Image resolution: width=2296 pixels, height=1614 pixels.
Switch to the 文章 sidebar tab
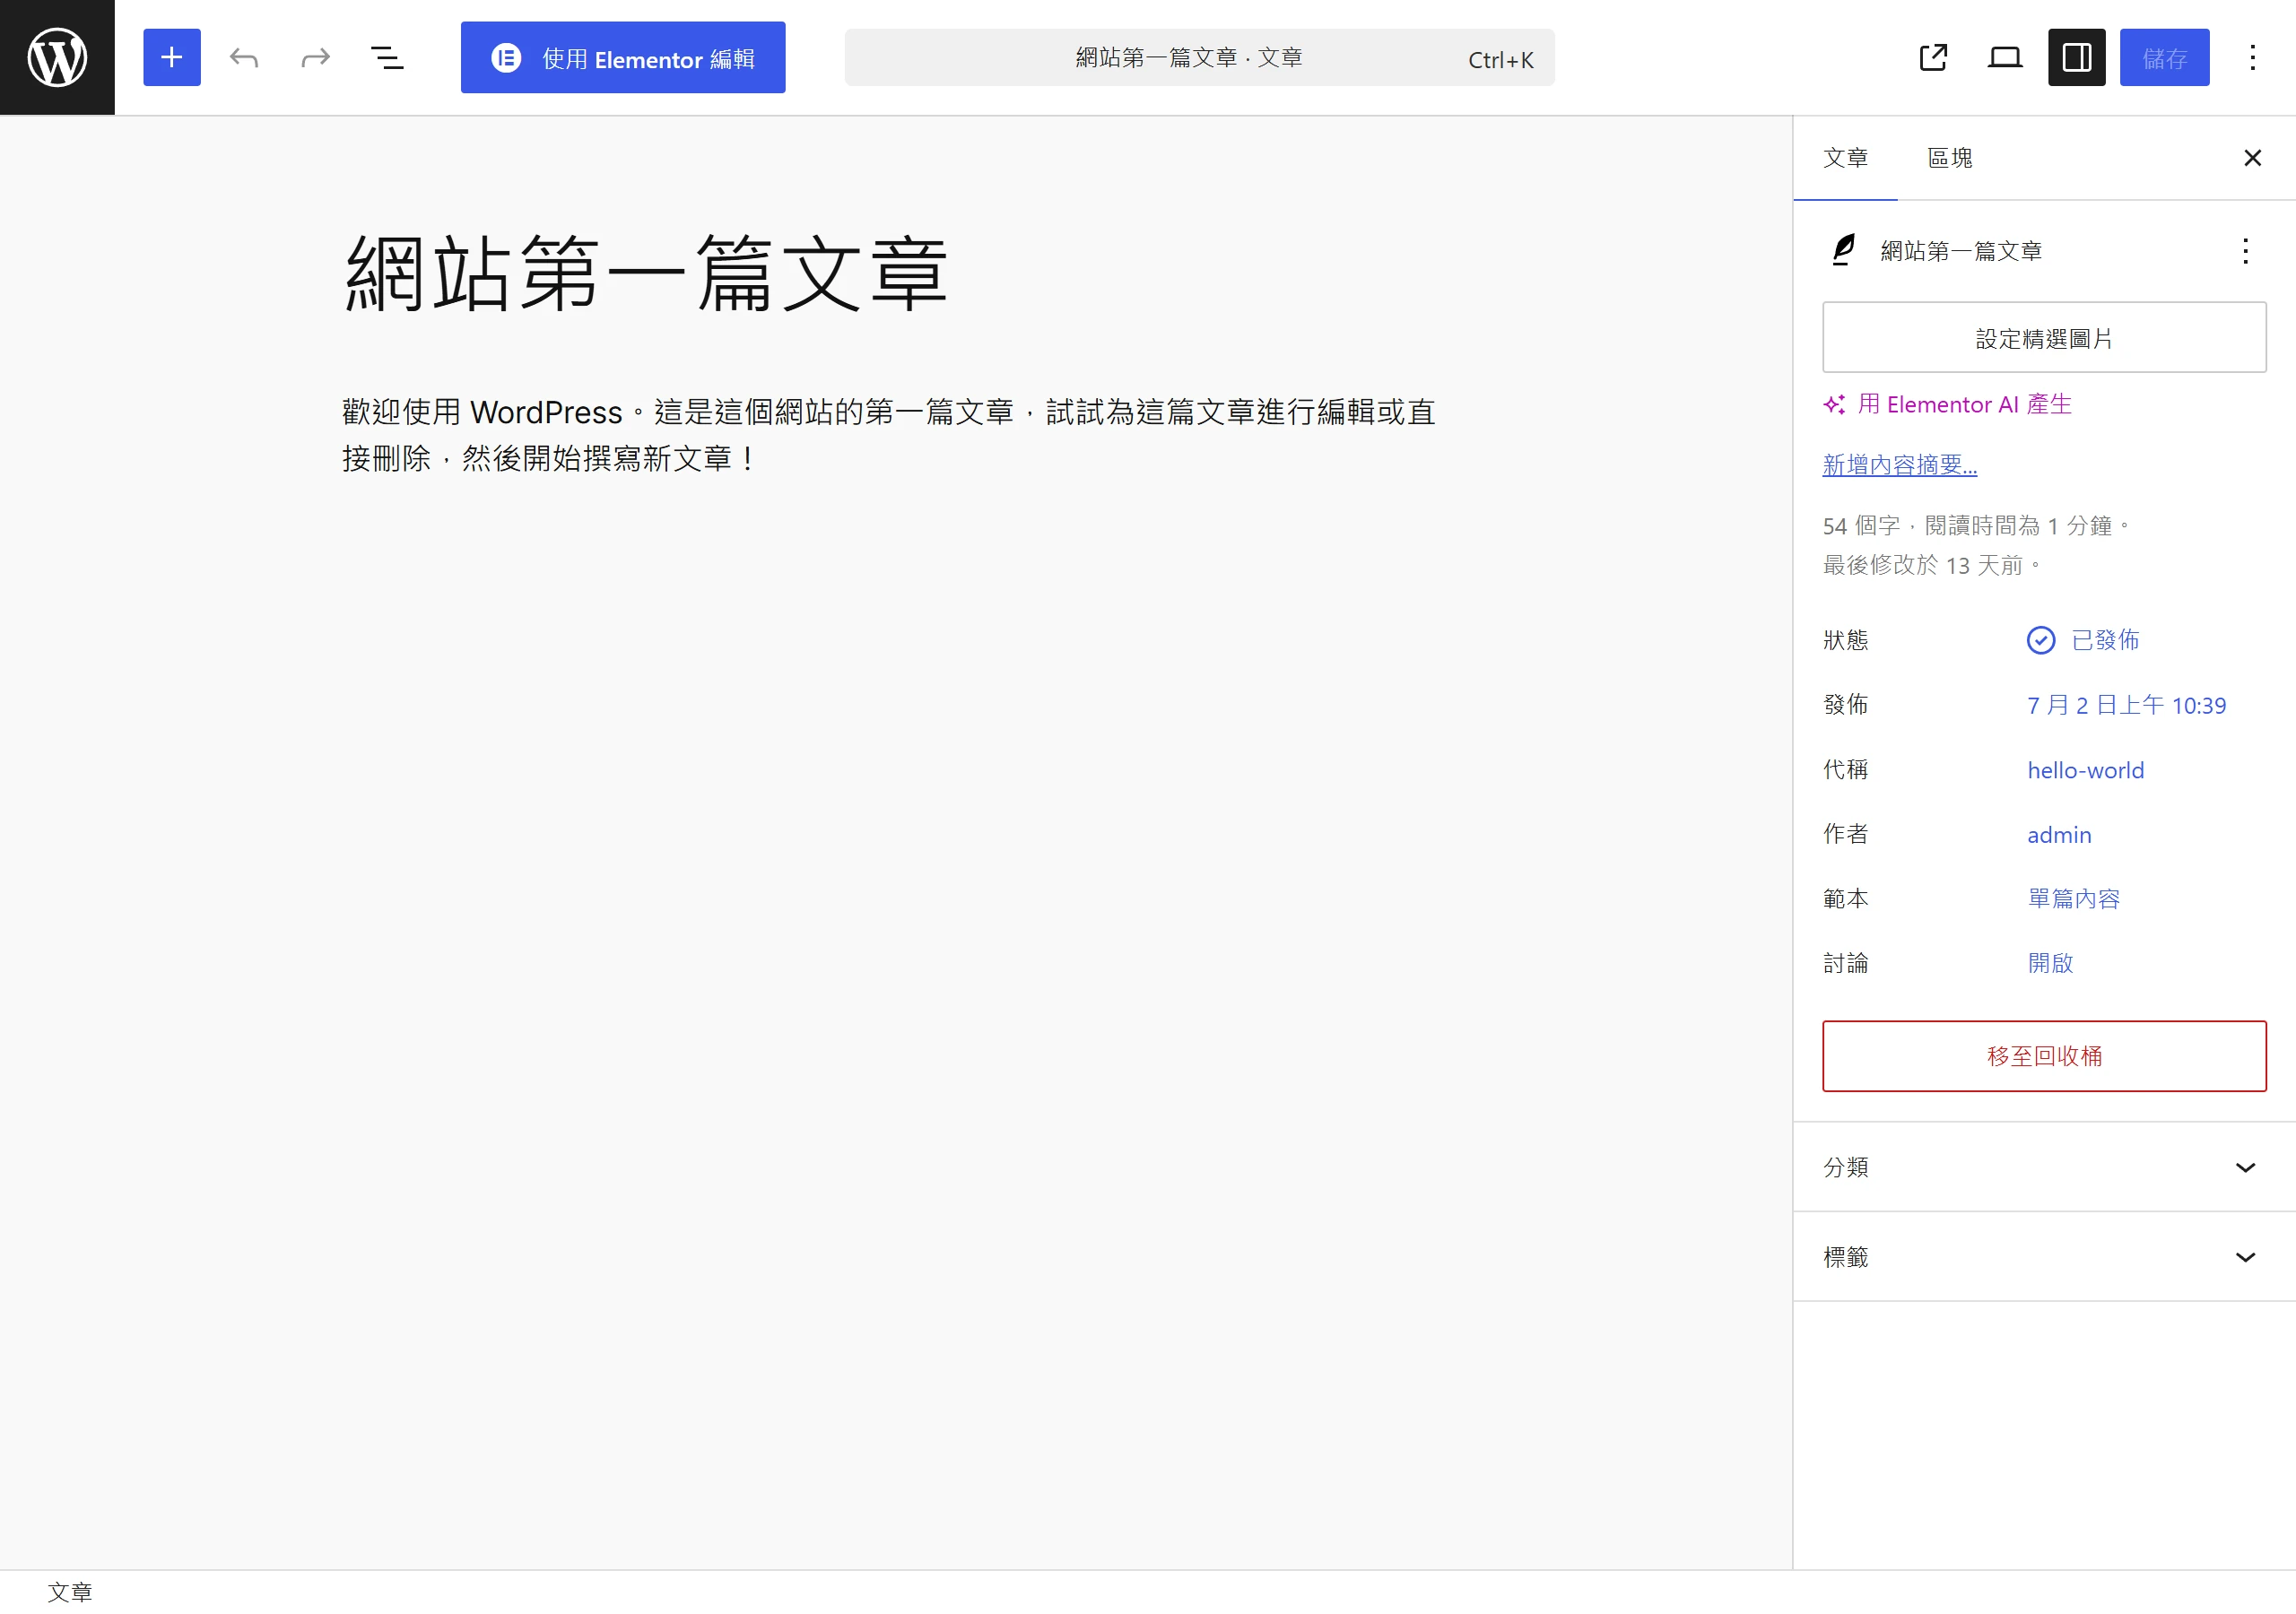1846,158
